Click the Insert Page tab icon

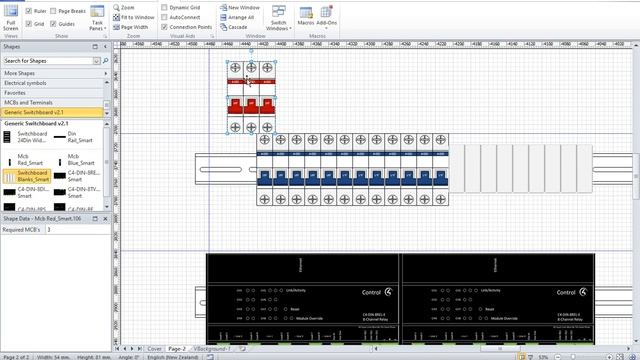242,349
